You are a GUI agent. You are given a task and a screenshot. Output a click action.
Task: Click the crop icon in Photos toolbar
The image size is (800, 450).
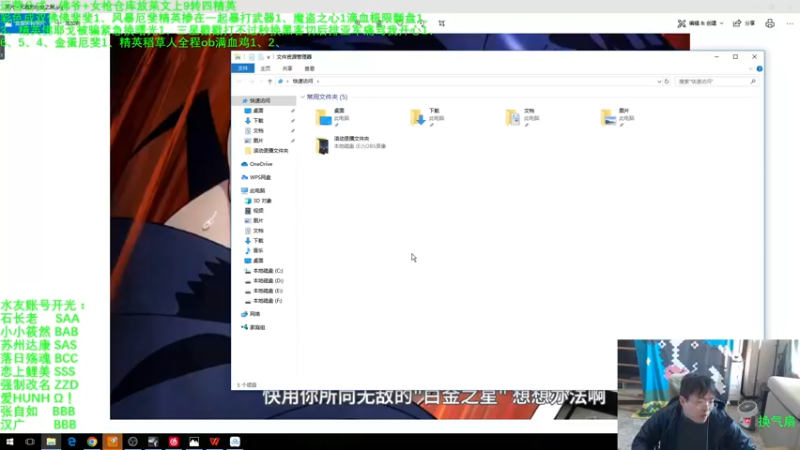(442, 23)
